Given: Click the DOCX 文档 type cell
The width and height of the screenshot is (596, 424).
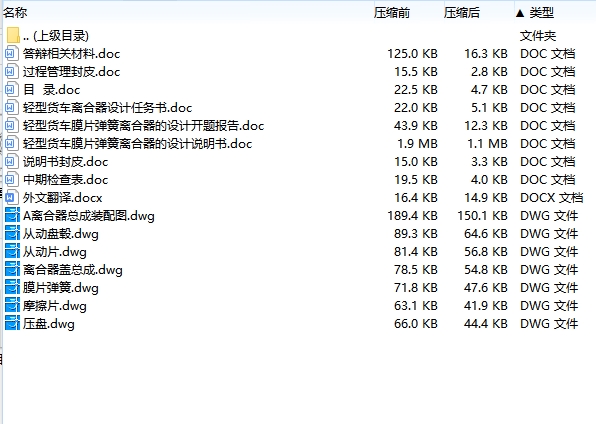Looking at the screenshot, I should pyautogui.click(x=552, y=198).
